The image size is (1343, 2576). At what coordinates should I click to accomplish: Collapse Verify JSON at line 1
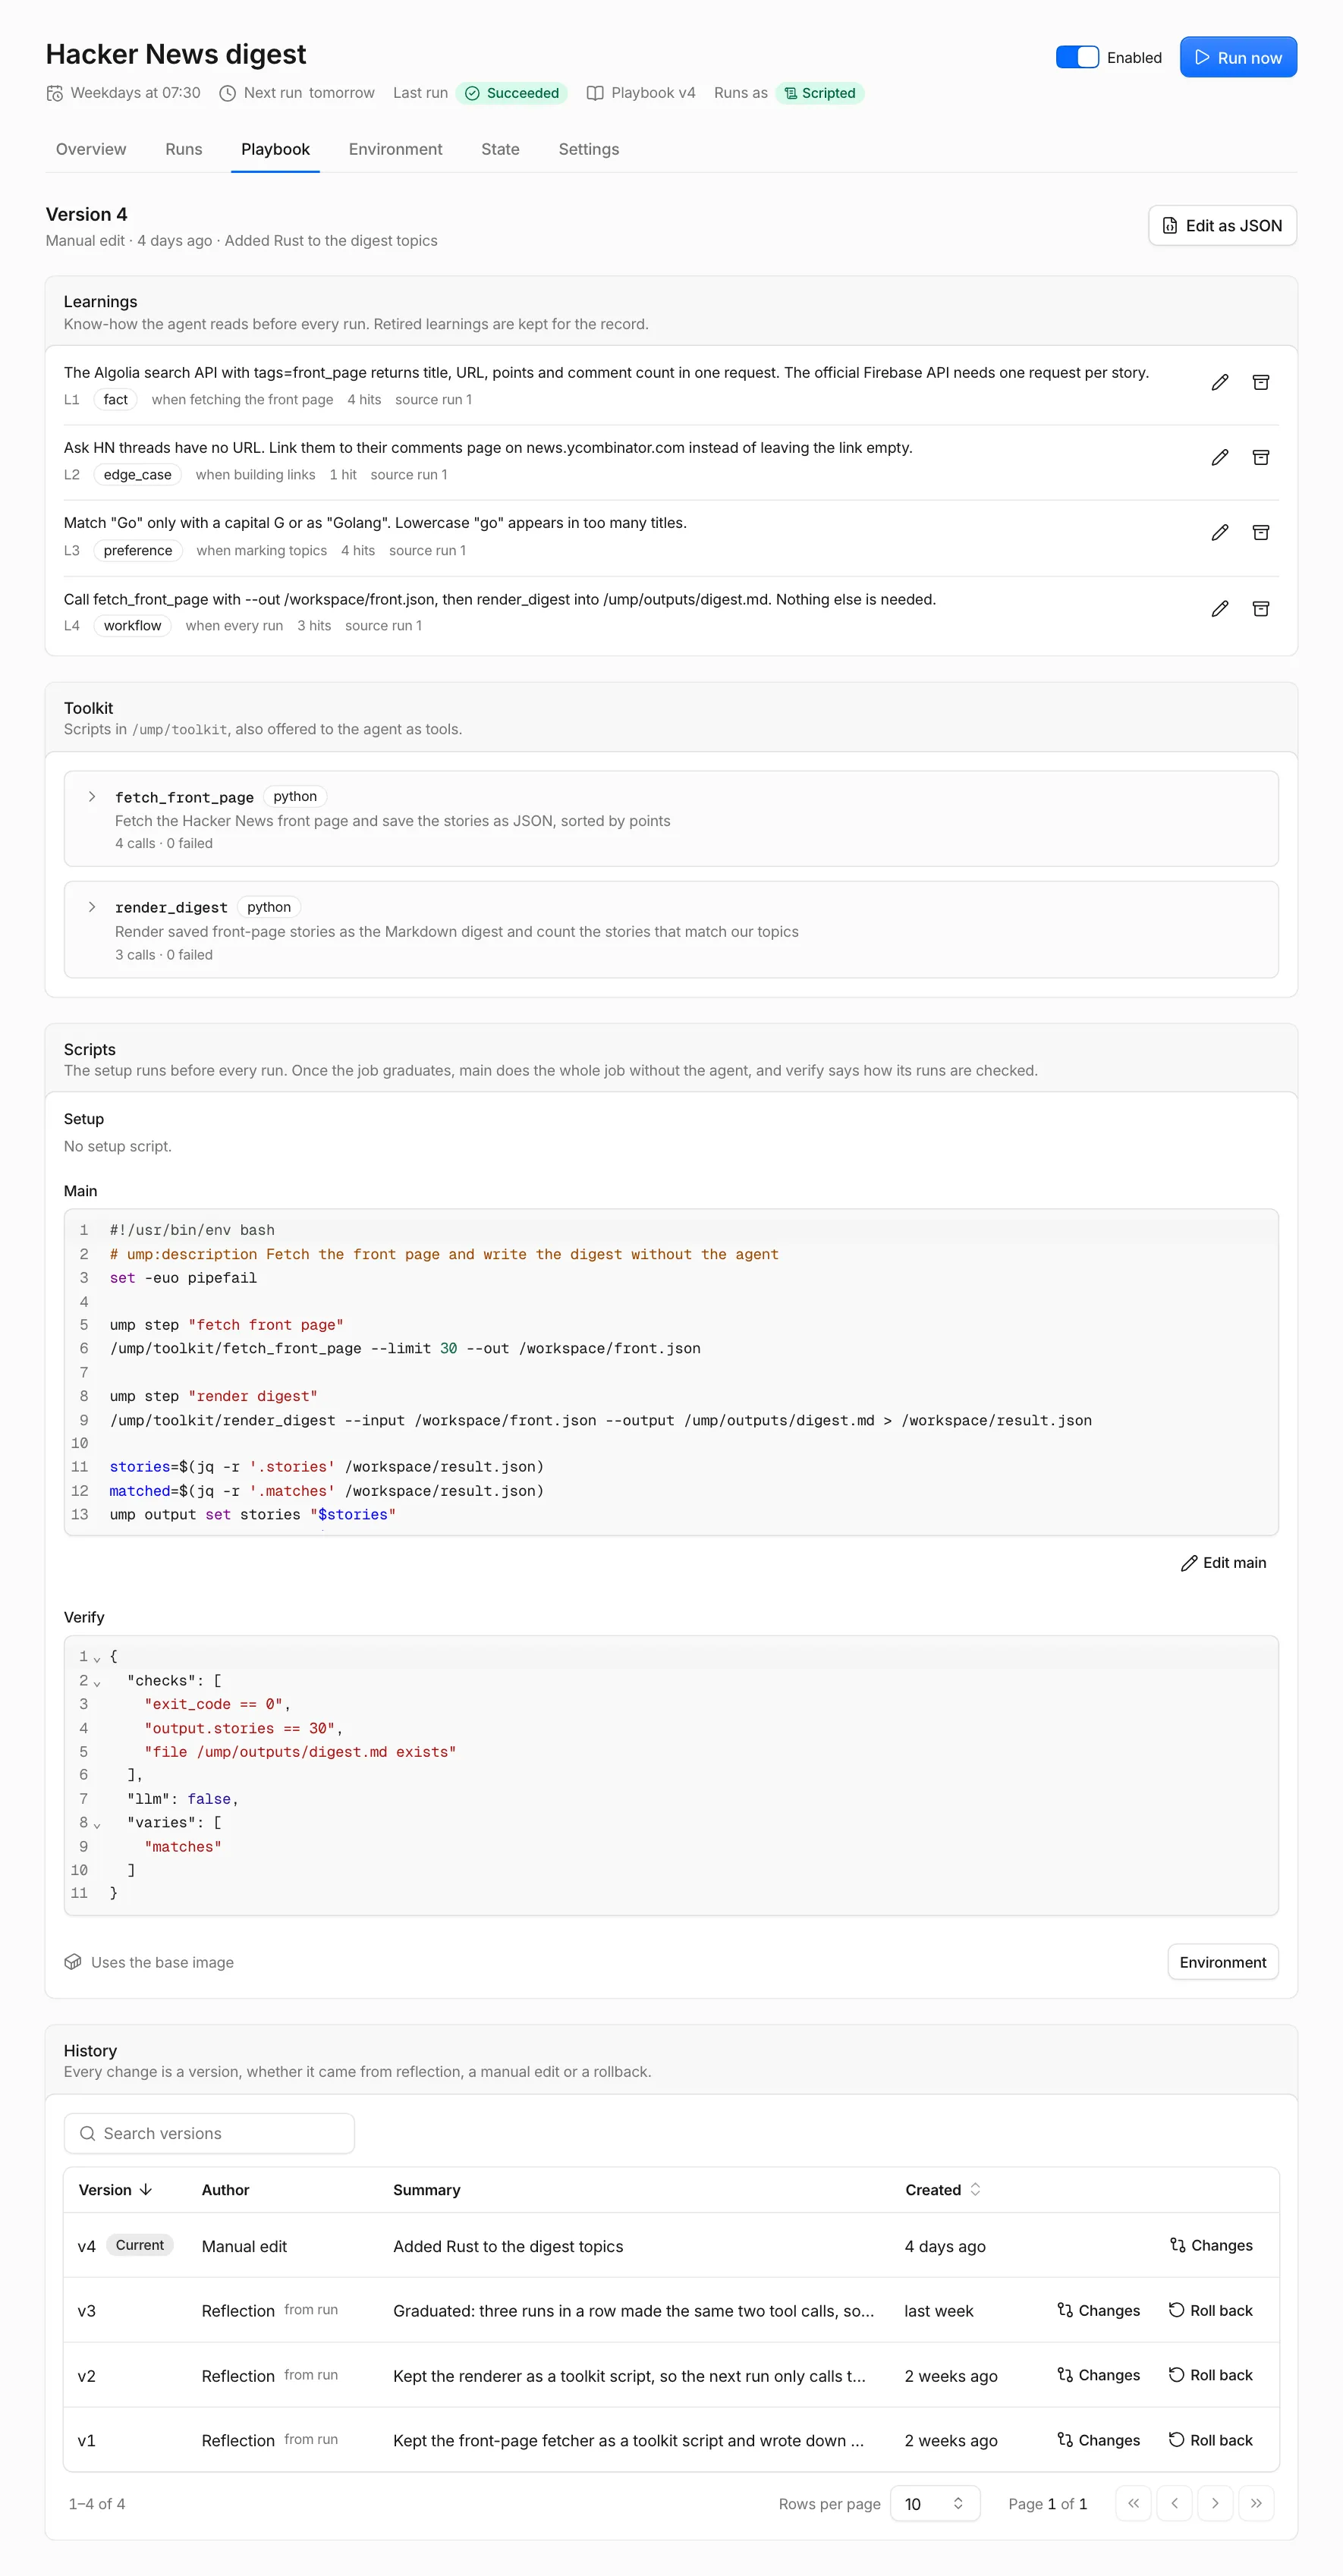[97, 1658]
